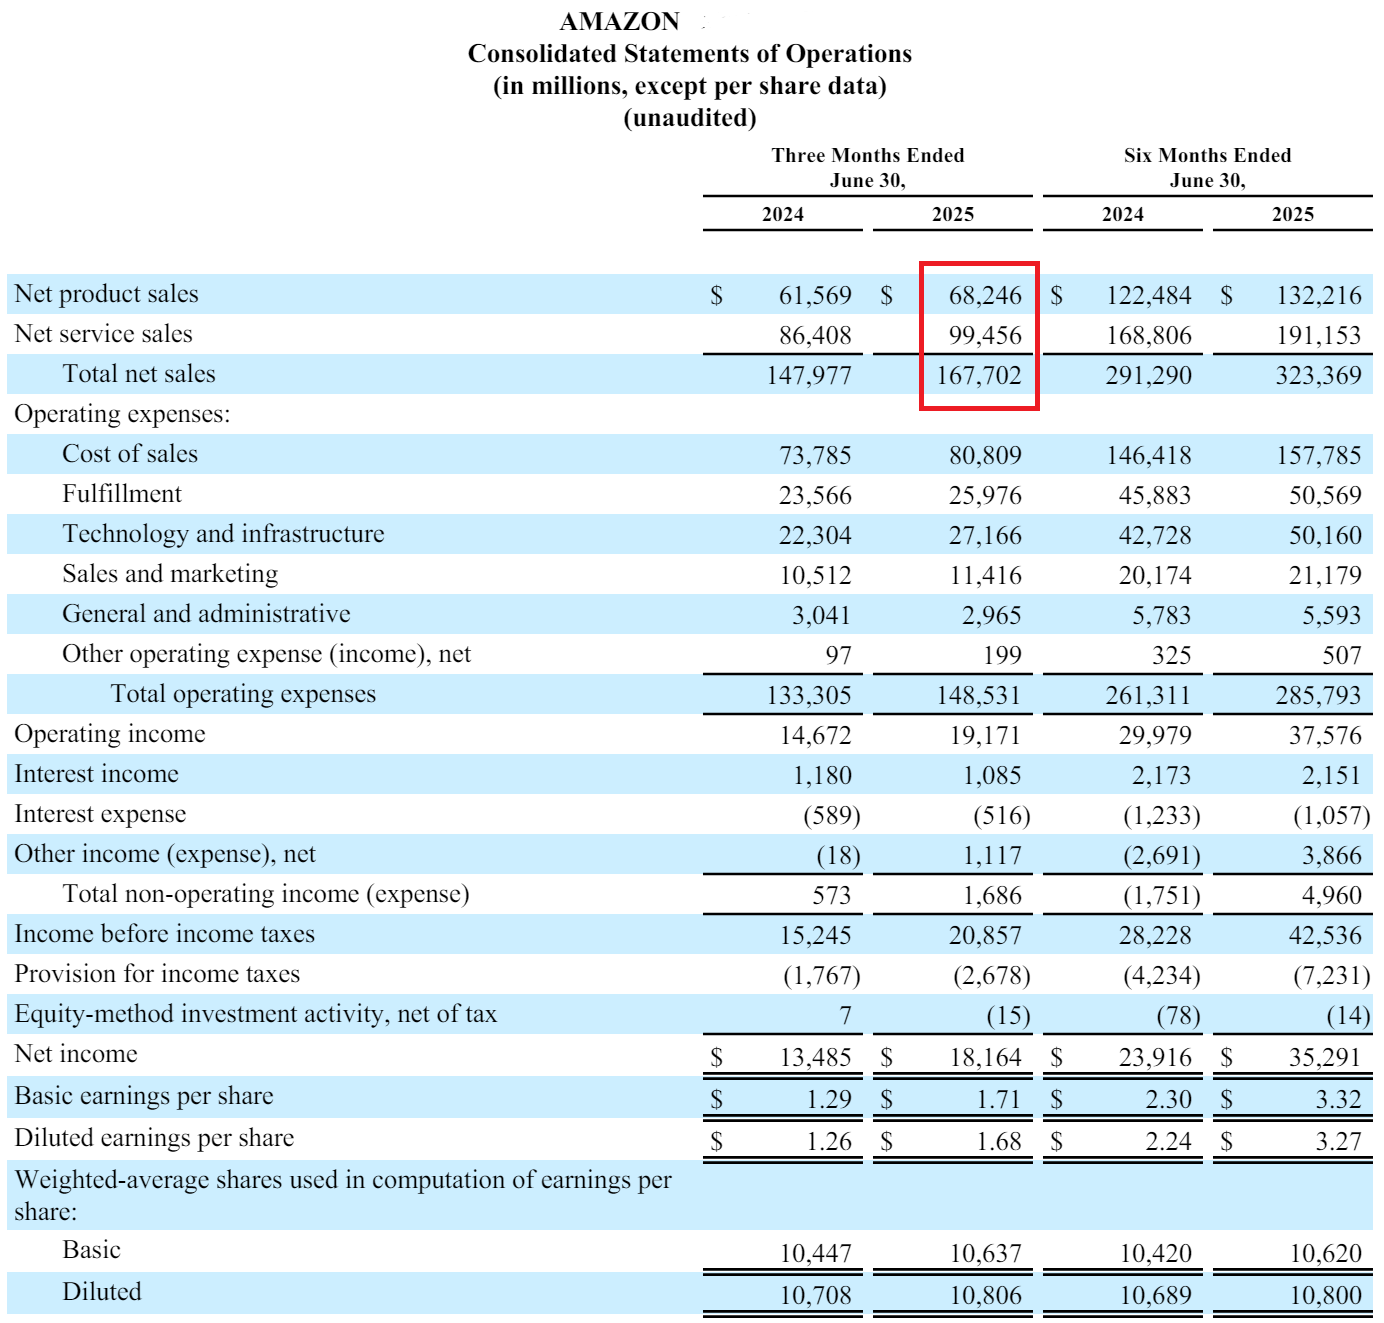Screen dimensions: 1384x1323
Task: Click the value 3,866
Action: pos(1332,855)
